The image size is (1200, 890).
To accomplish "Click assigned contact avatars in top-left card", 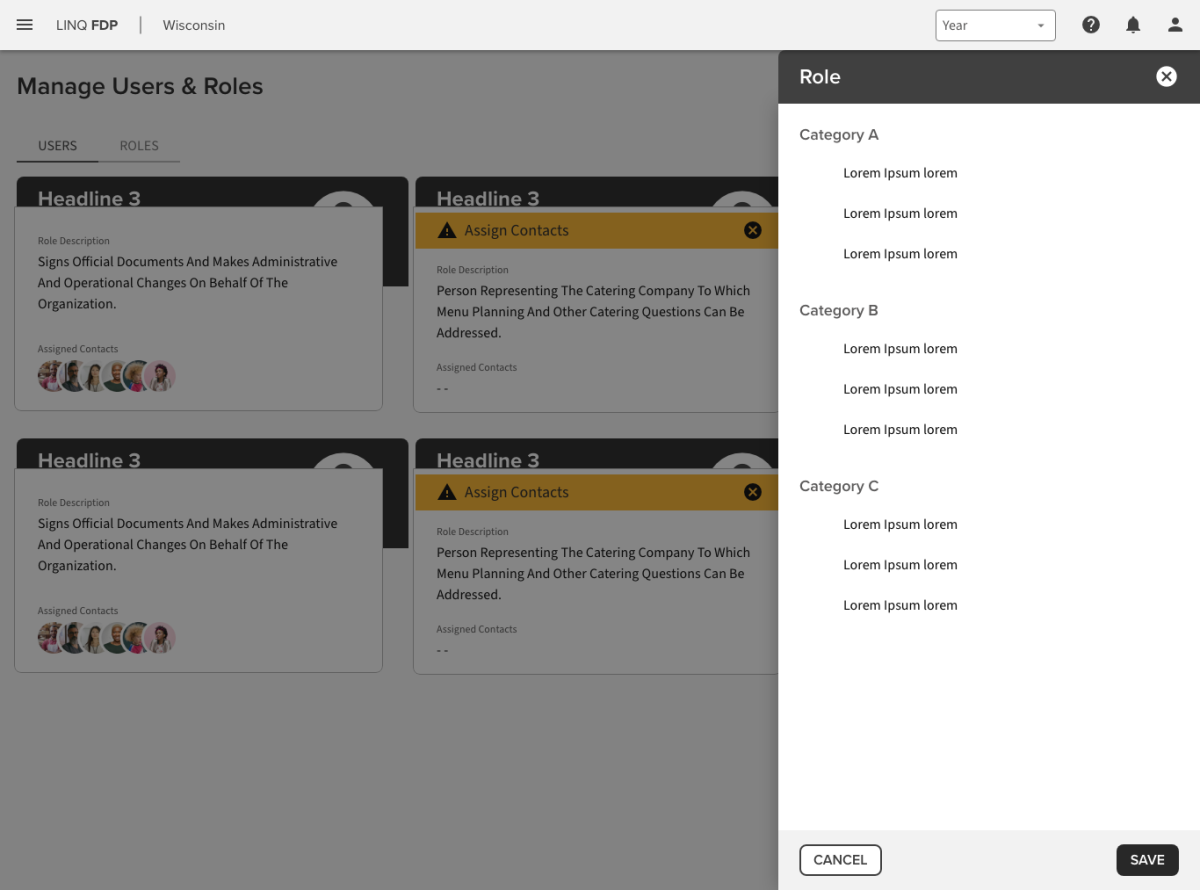I will pos(107,376).
